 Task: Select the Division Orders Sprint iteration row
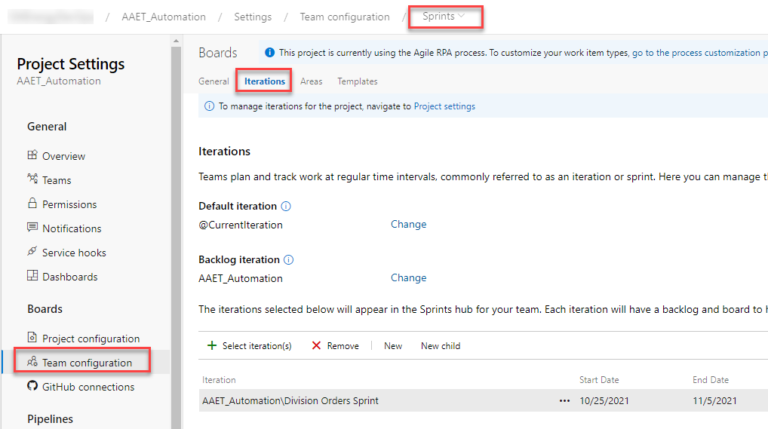point(300,401)
